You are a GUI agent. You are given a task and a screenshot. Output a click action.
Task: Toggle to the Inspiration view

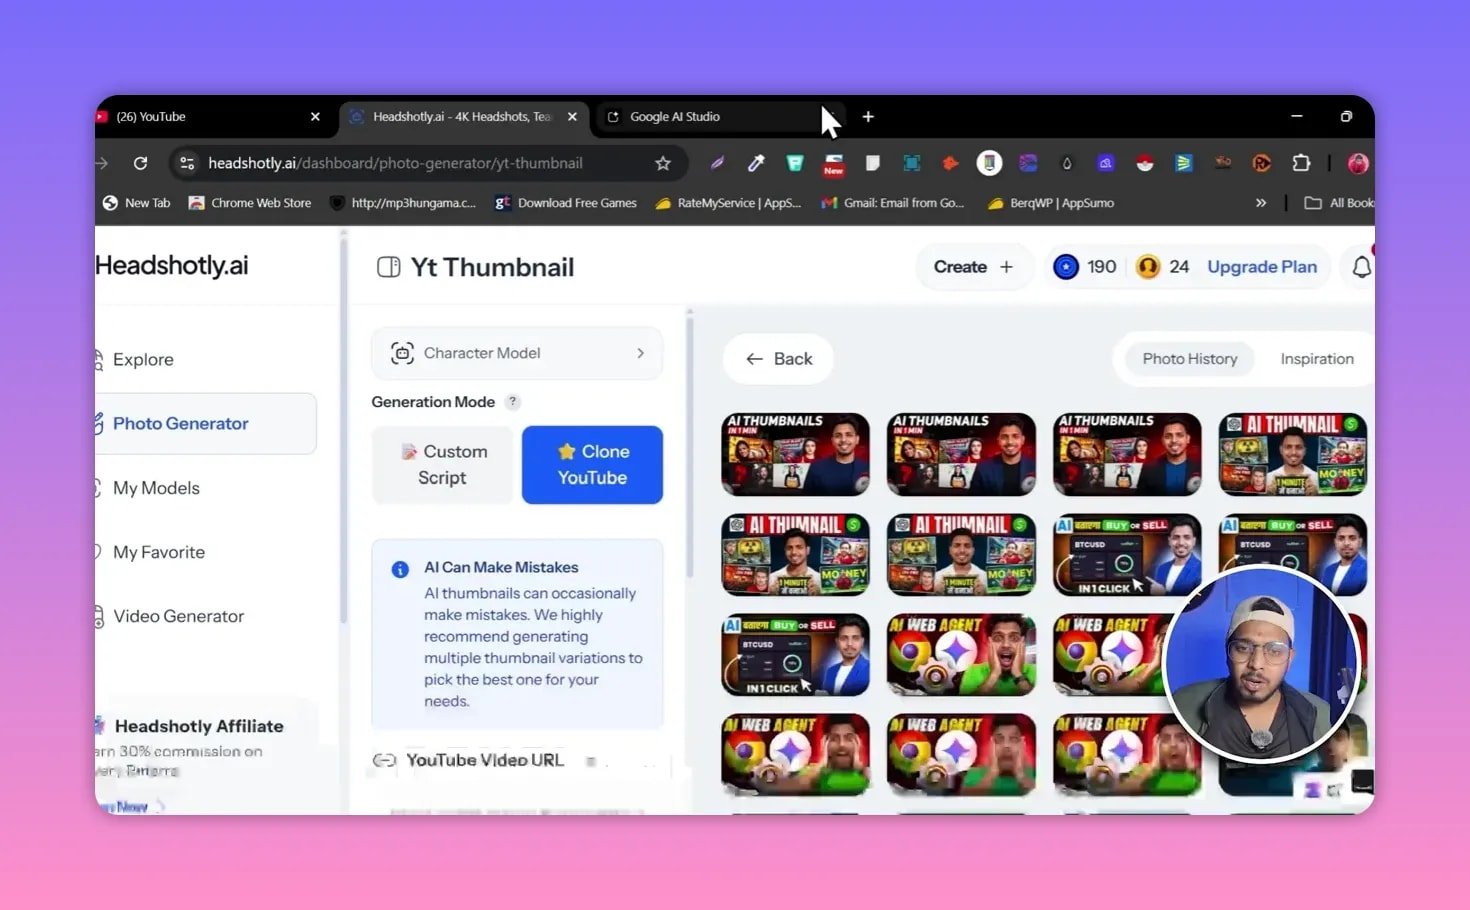pos(1316,358)
